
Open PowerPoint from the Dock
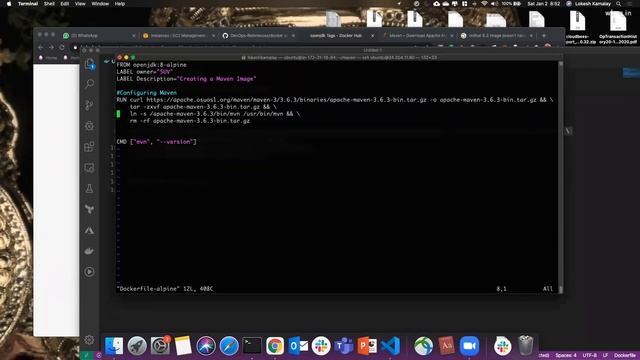[367, 346]
